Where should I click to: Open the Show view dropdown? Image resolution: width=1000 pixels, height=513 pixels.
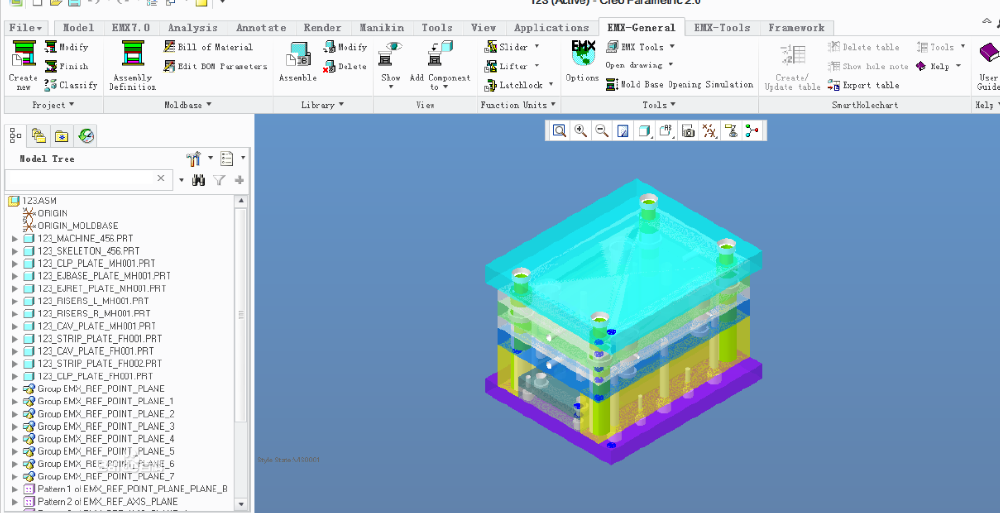pos(391,66)
